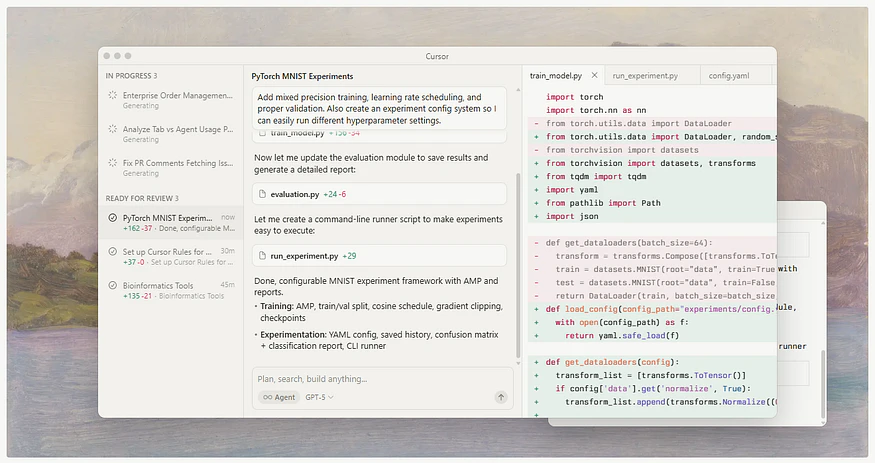Click spinner icon beside Enterprise Order Management
875x463 pixels.
point(113,95)
